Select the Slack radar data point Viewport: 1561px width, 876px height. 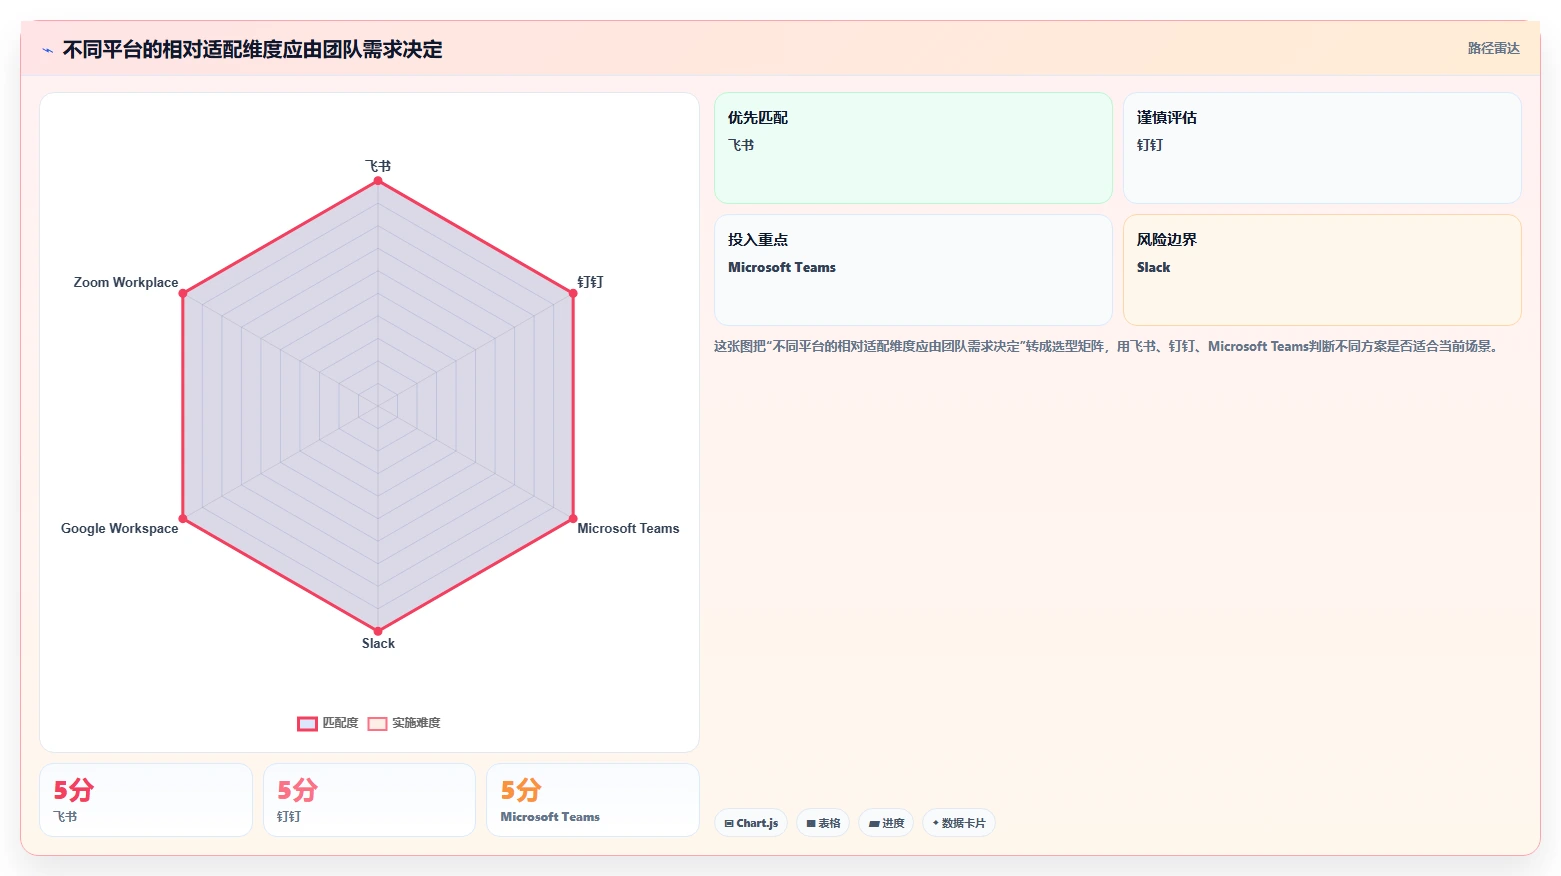tap(378, 631)
